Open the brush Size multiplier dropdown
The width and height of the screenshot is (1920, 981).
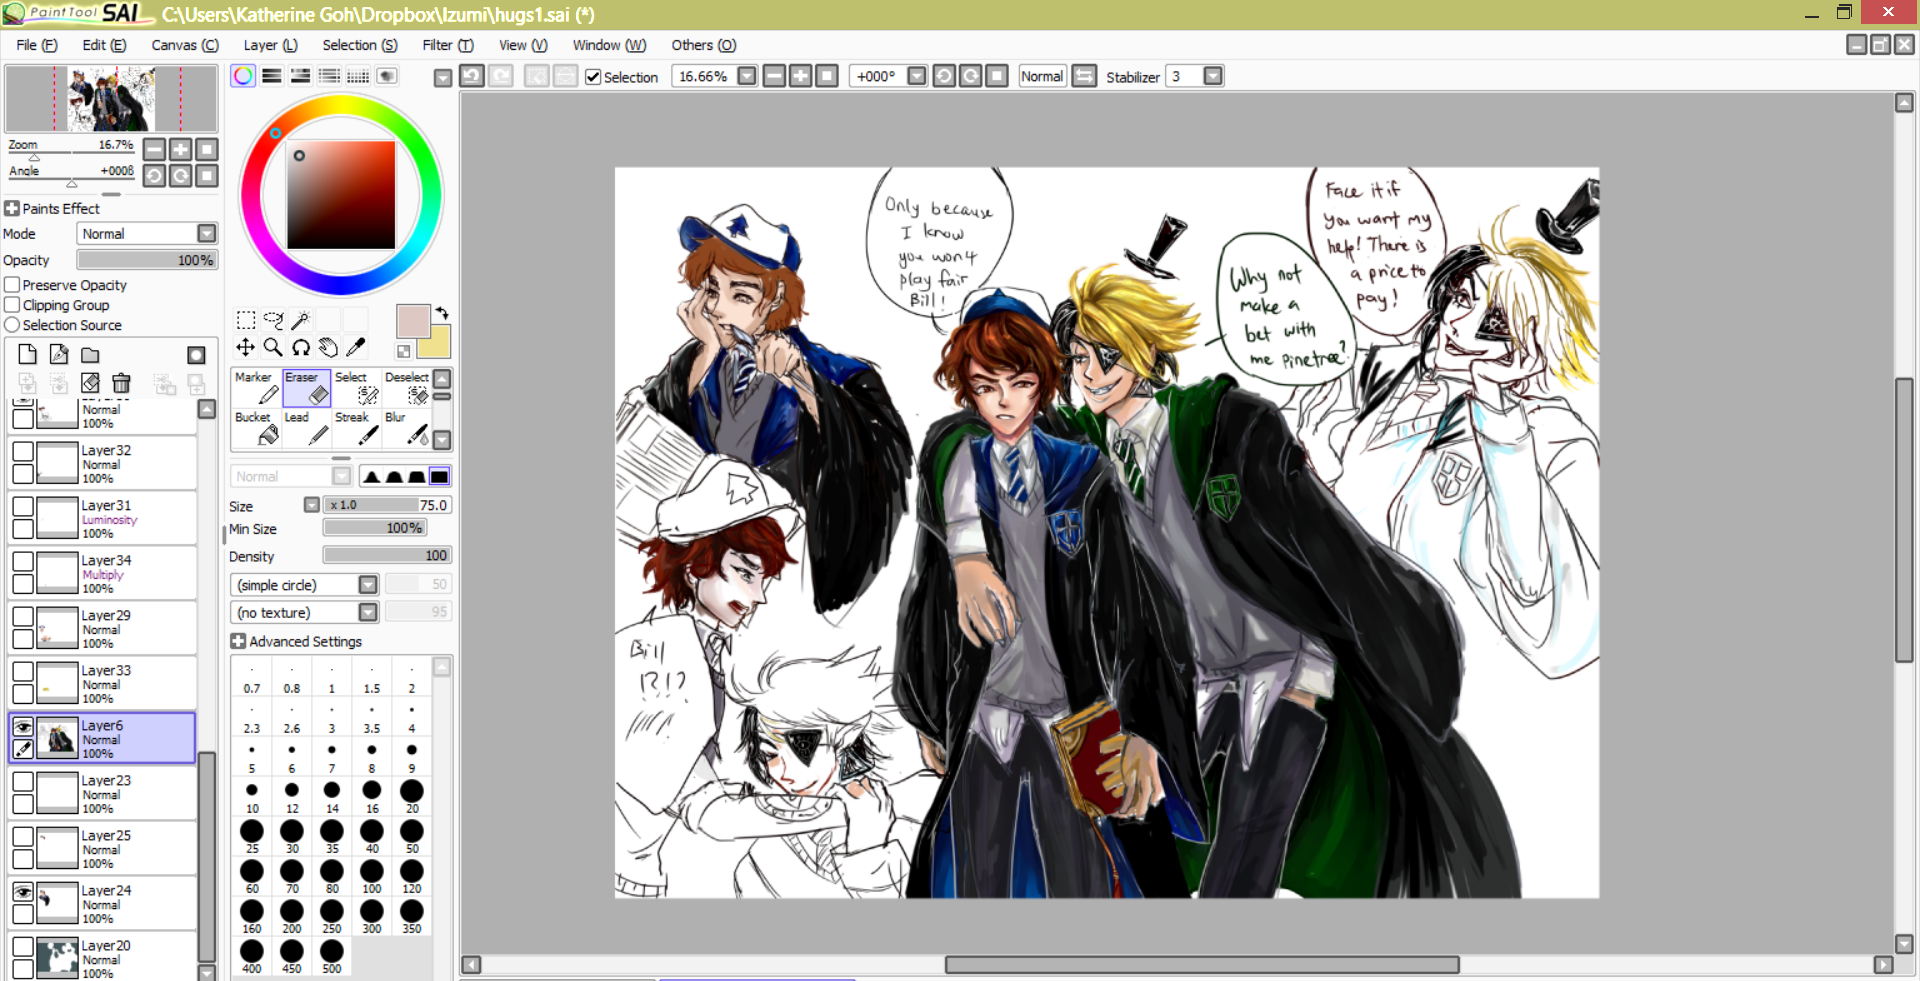coord(312,505)
